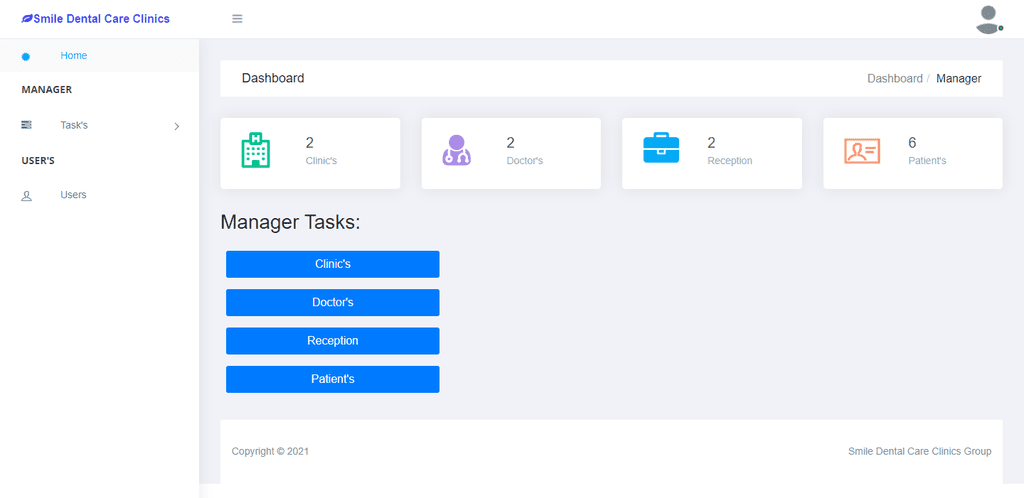Open the Users sidebar menu item
Screen dimensions: 1024x498
pos(99,195)
